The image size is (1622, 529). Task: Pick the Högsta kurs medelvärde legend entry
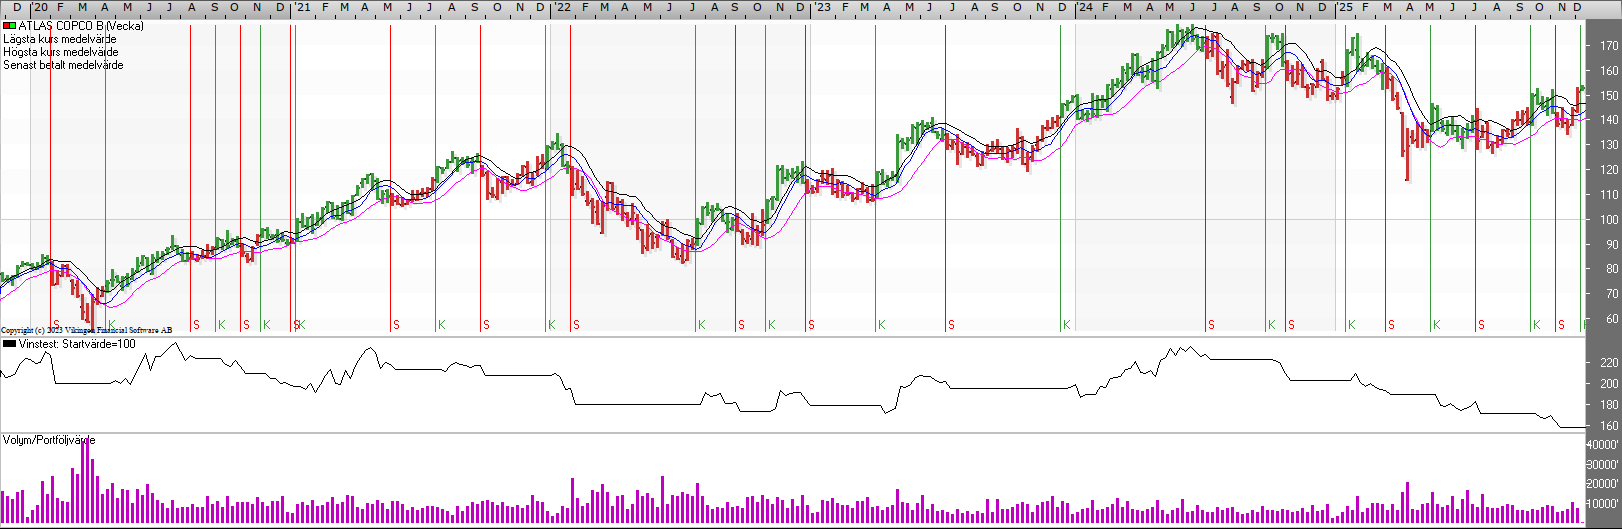pos(60,52)
